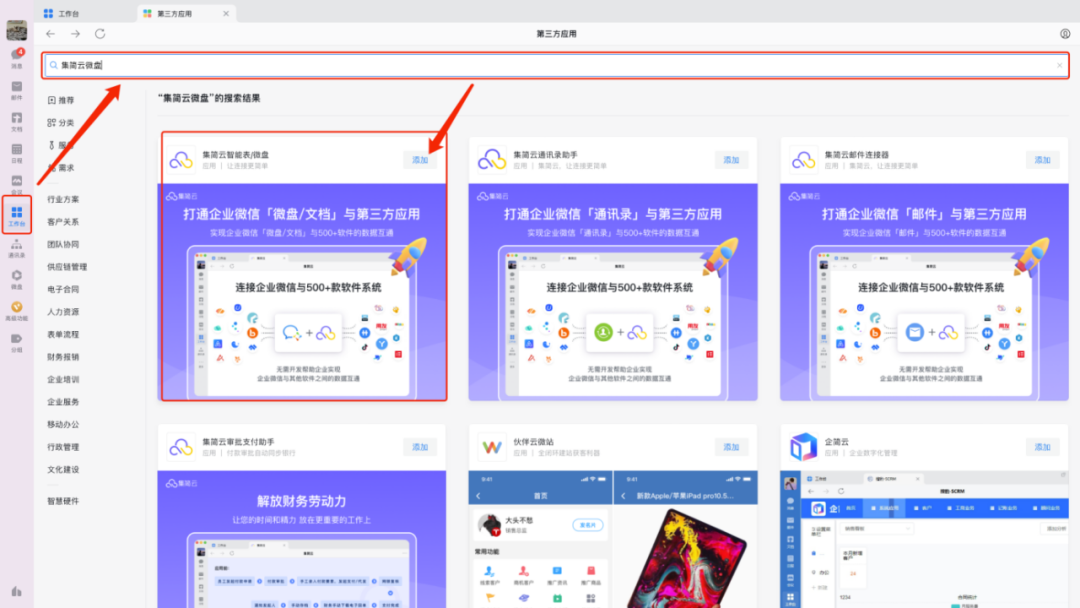Clear the search text with the X icon

tap(1059, 65)
